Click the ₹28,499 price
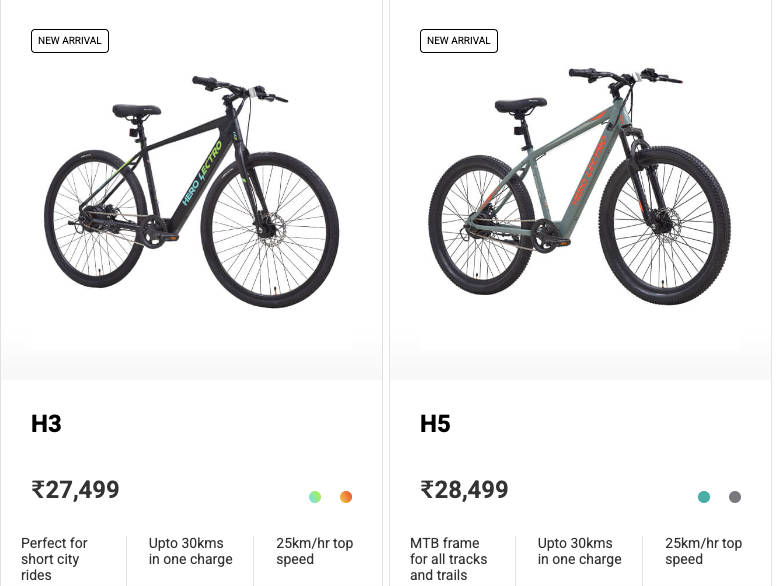This screenshot has width=777, height=586. (464, 490)
